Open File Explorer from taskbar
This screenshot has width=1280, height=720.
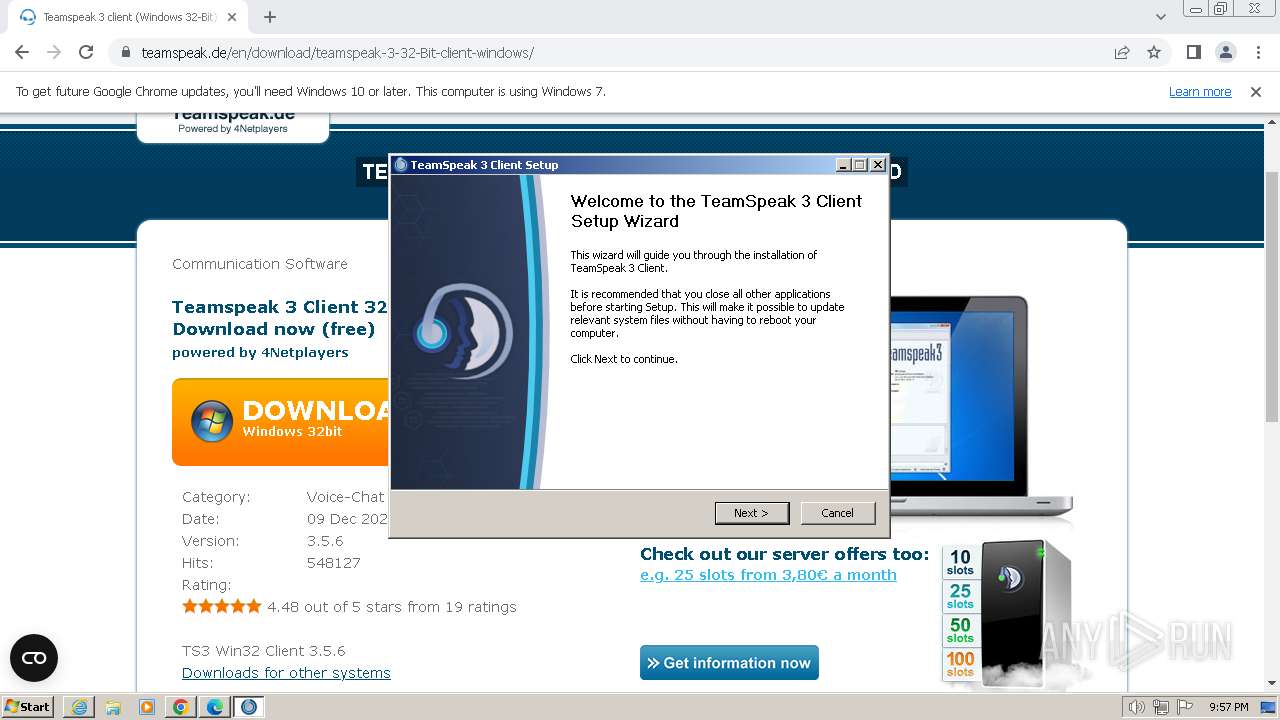[x=113, y=707]
